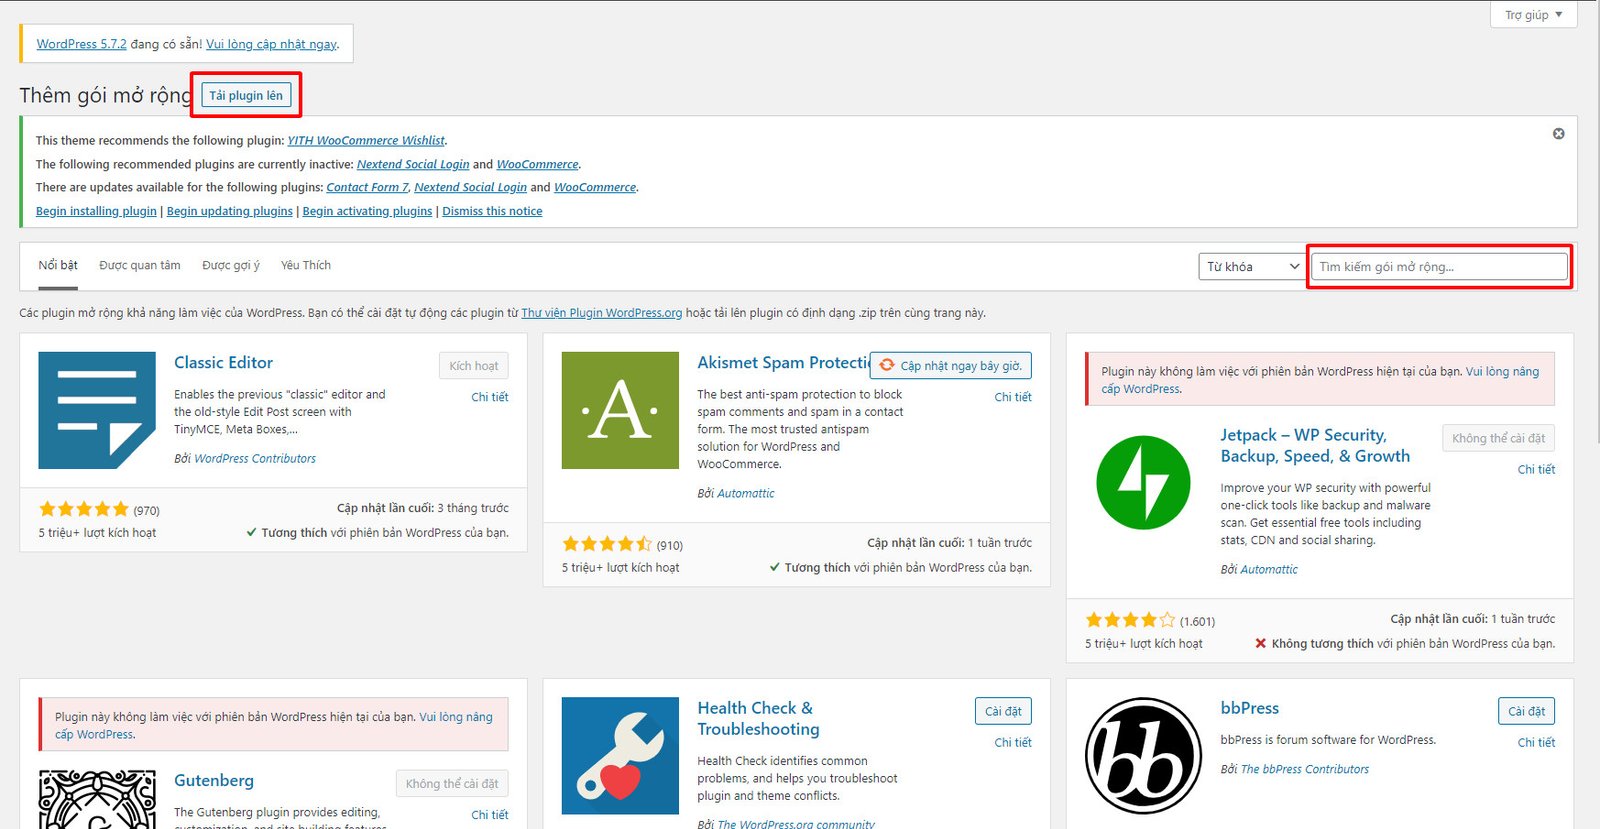Click the disabled Không thể cài đặt Jetpack button
1600x829 pixels.
pyautogui.click(x=1498, y=438)
